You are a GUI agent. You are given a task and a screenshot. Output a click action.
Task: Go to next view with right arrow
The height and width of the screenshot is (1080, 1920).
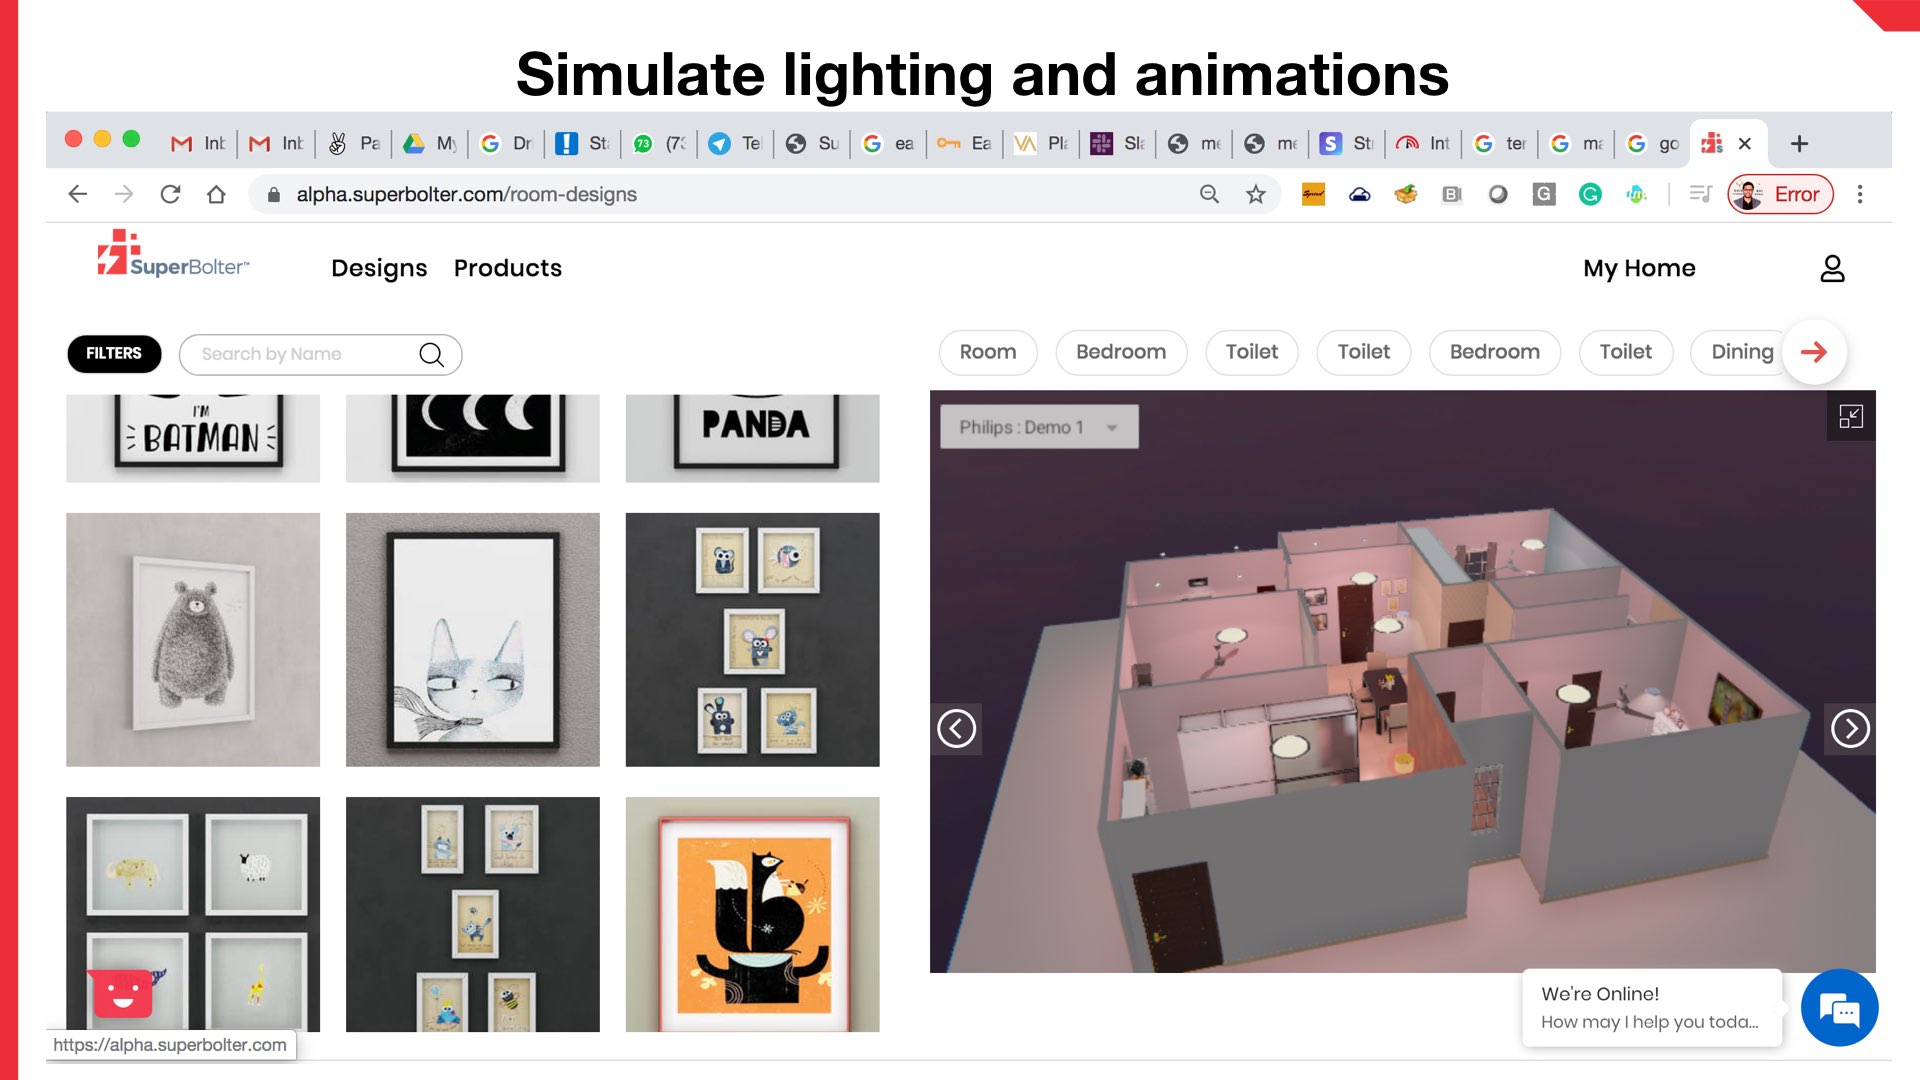tap(1849, 728)
